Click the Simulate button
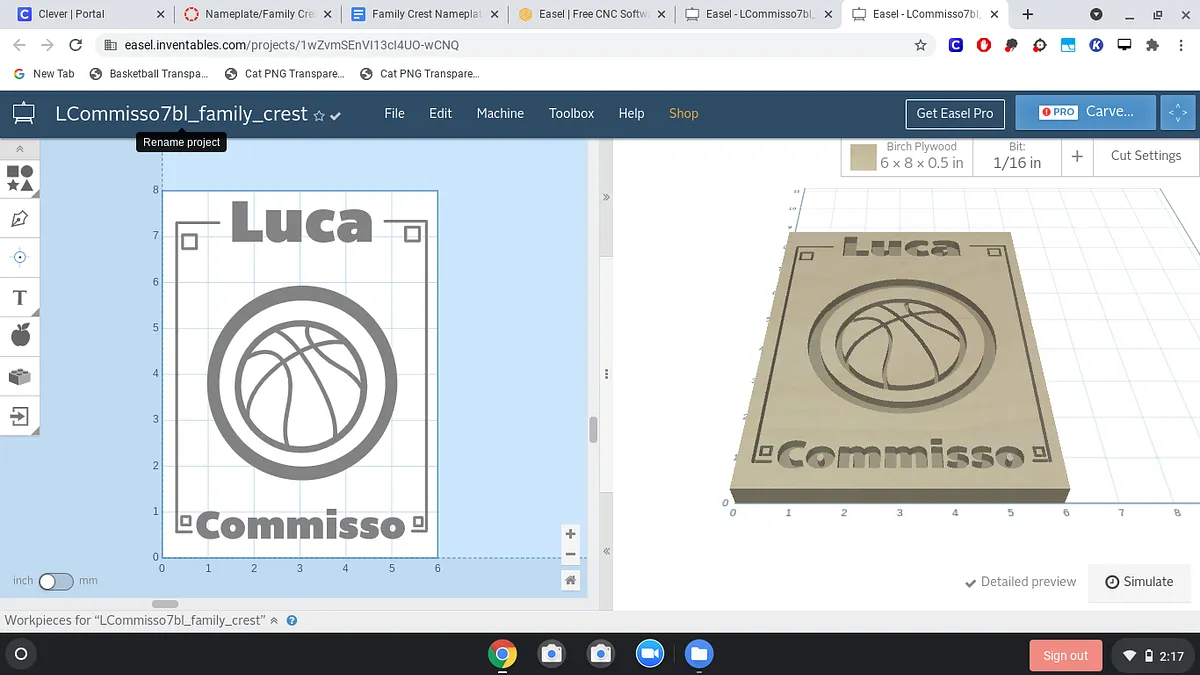This screenshot has height=675, width=1200. click(1140, 582)
